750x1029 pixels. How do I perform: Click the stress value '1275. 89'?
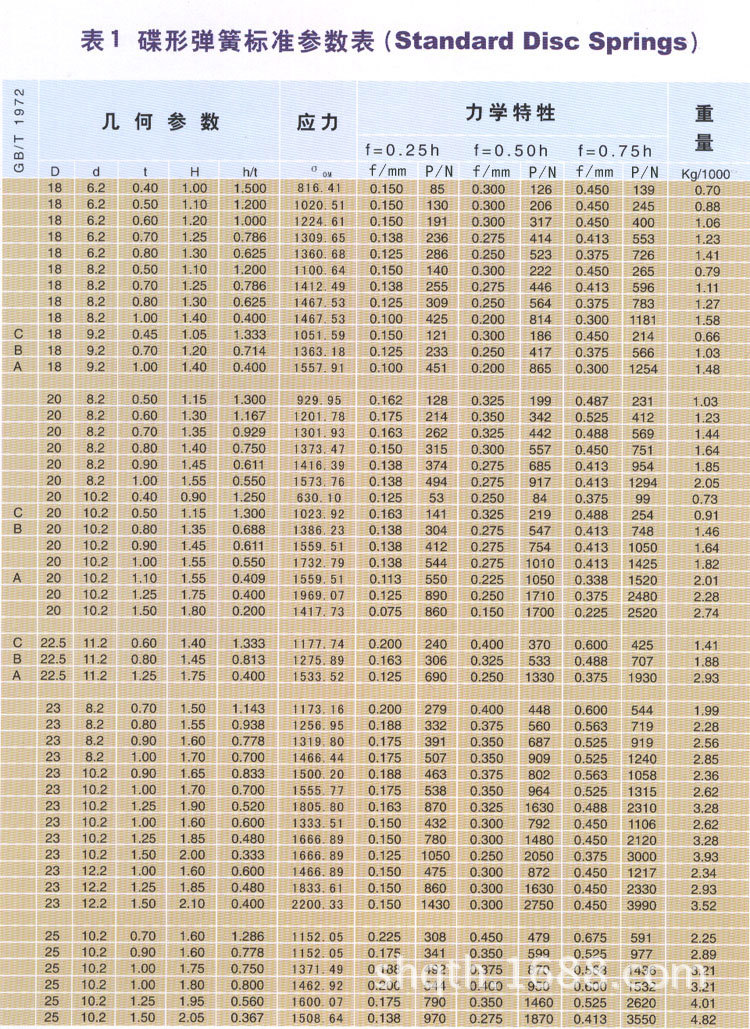pos(318,661)
